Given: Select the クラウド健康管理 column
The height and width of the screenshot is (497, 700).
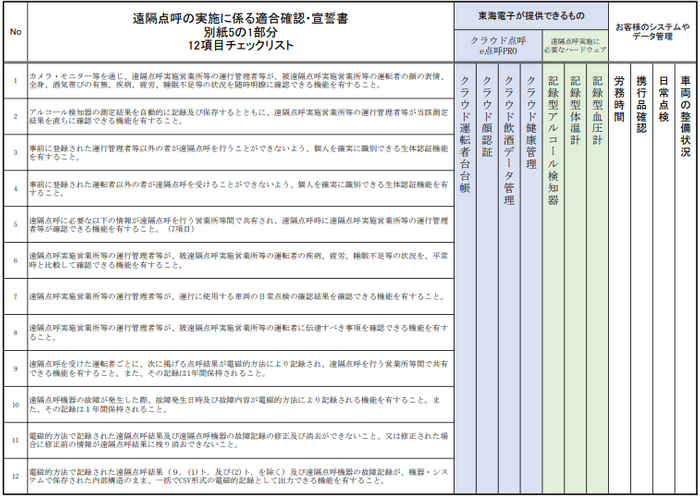Looking at the screenshot, I should (531, 278).
